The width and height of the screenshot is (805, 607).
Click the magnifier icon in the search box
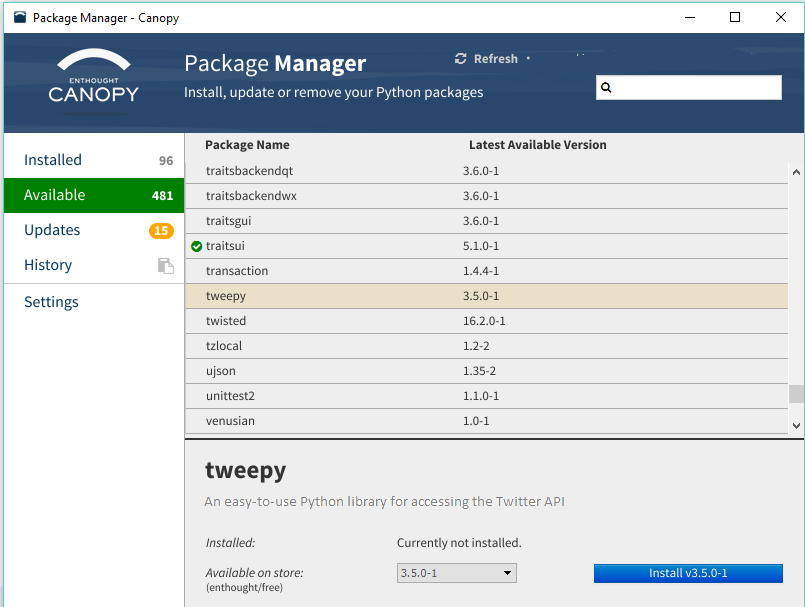coord(606,87)
